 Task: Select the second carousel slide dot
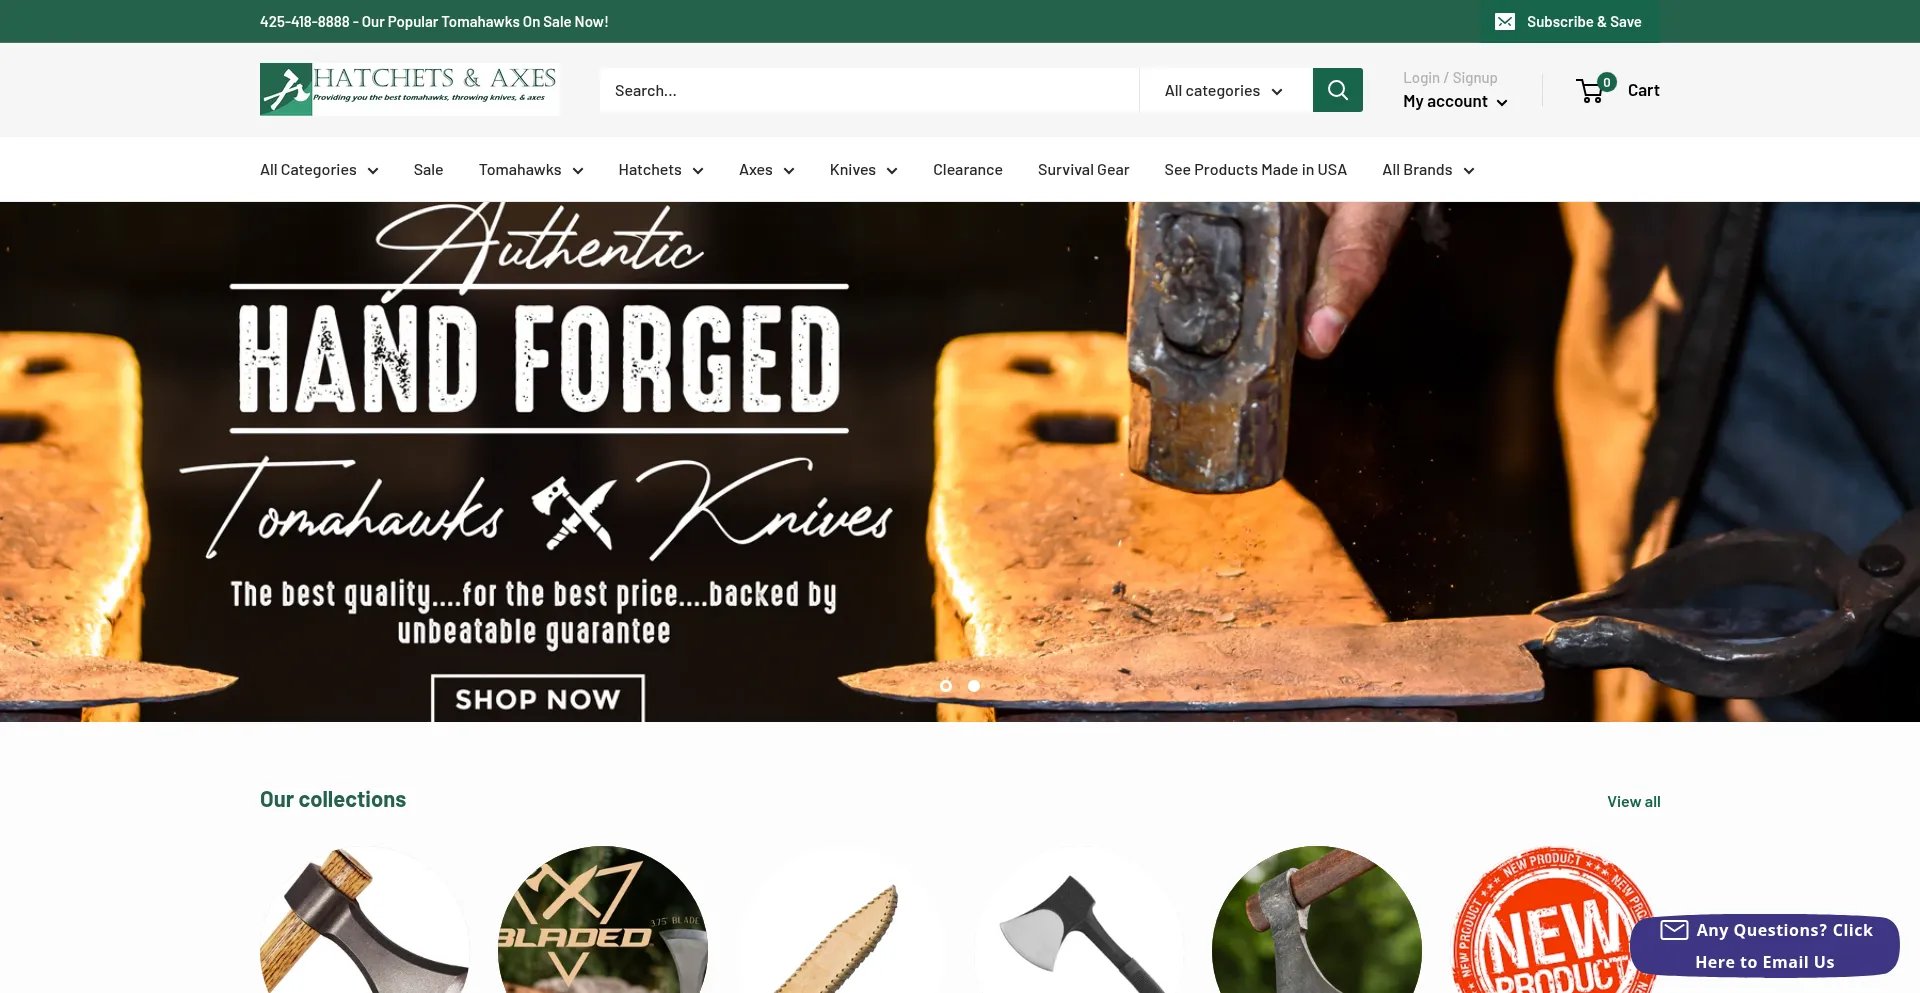[x=974, y=686]
